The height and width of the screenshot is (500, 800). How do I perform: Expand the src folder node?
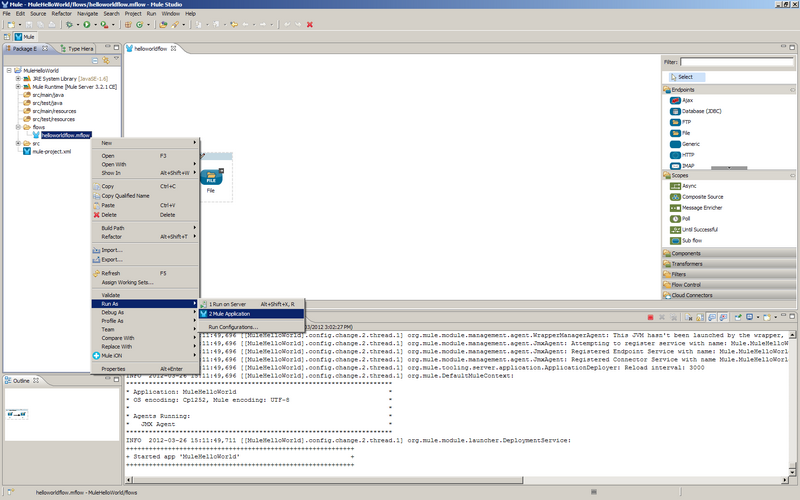[x=18, y=143]
